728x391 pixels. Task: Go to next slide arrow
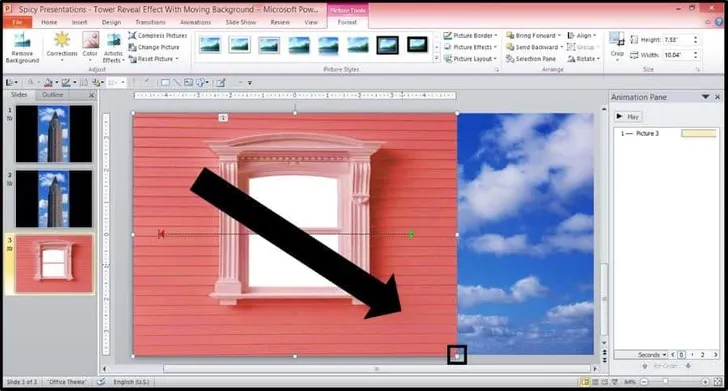tap(604, 360)
